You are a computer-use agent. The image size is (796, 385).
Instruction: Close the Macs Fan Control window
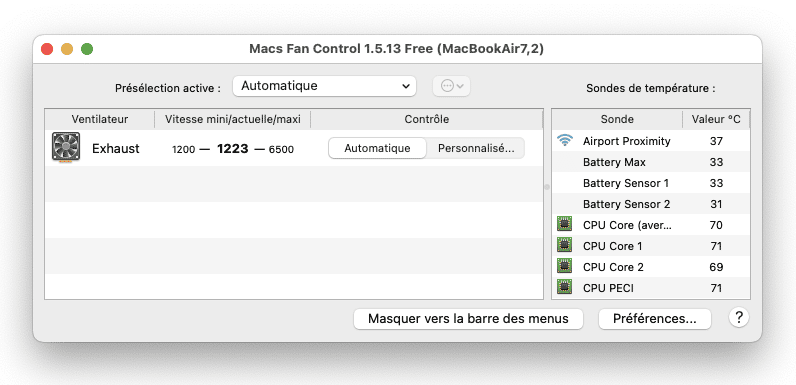(x=47, y=49)
